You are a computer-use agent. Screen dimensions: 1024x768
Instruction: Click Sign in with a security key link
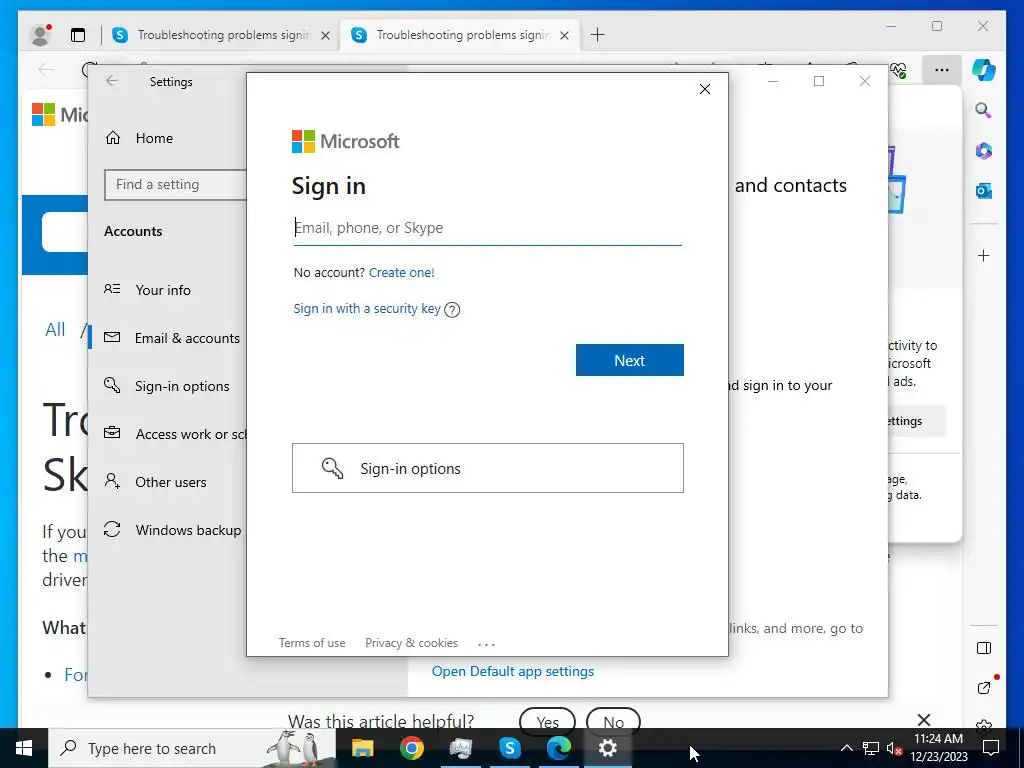pyautogui.click(x=367, y=308)
